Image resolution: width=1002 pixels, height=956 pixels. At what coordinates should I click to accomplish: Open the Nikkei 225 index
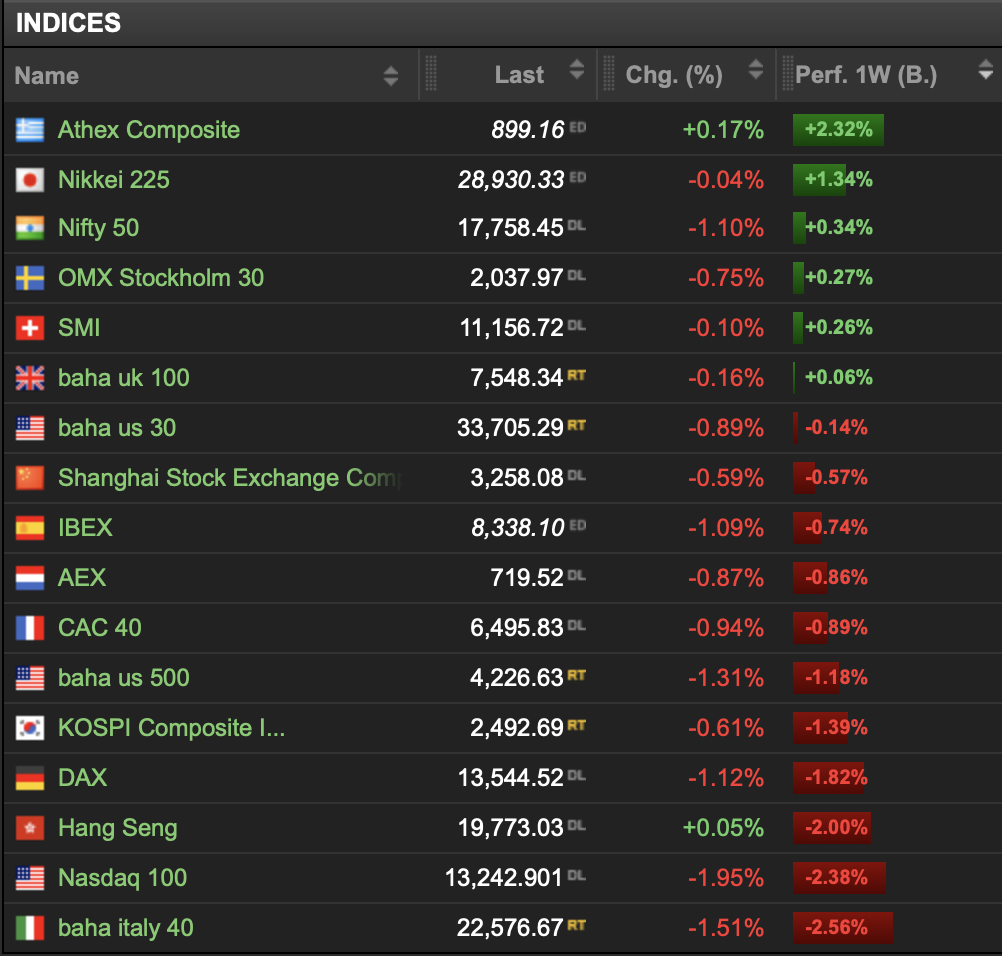pos(114,180)
